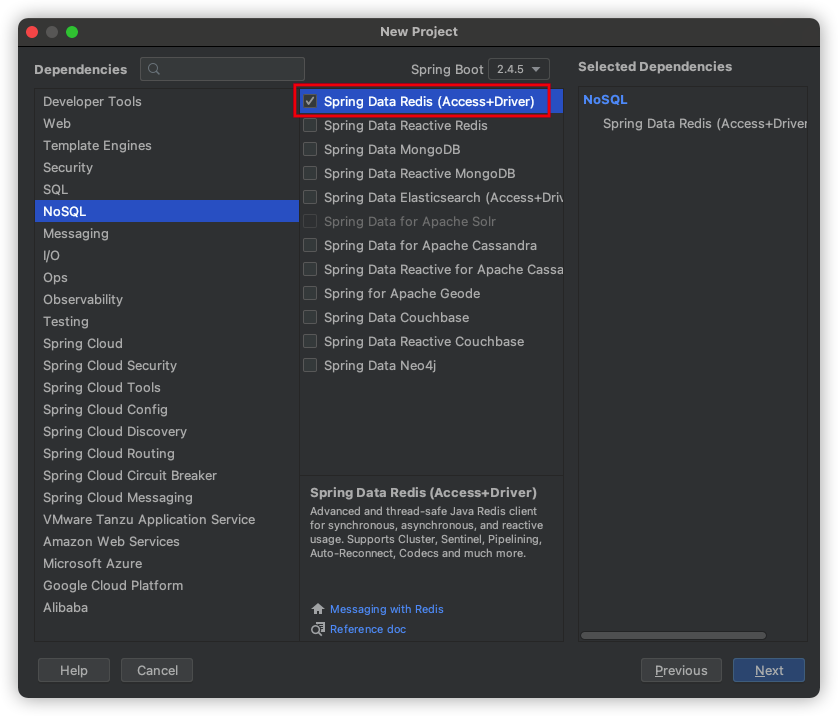Click the NoSQL group in Selected Dependencies
The width and height of the screenshot is (838, 716).
pyautogui.click(x=605, y=99)
